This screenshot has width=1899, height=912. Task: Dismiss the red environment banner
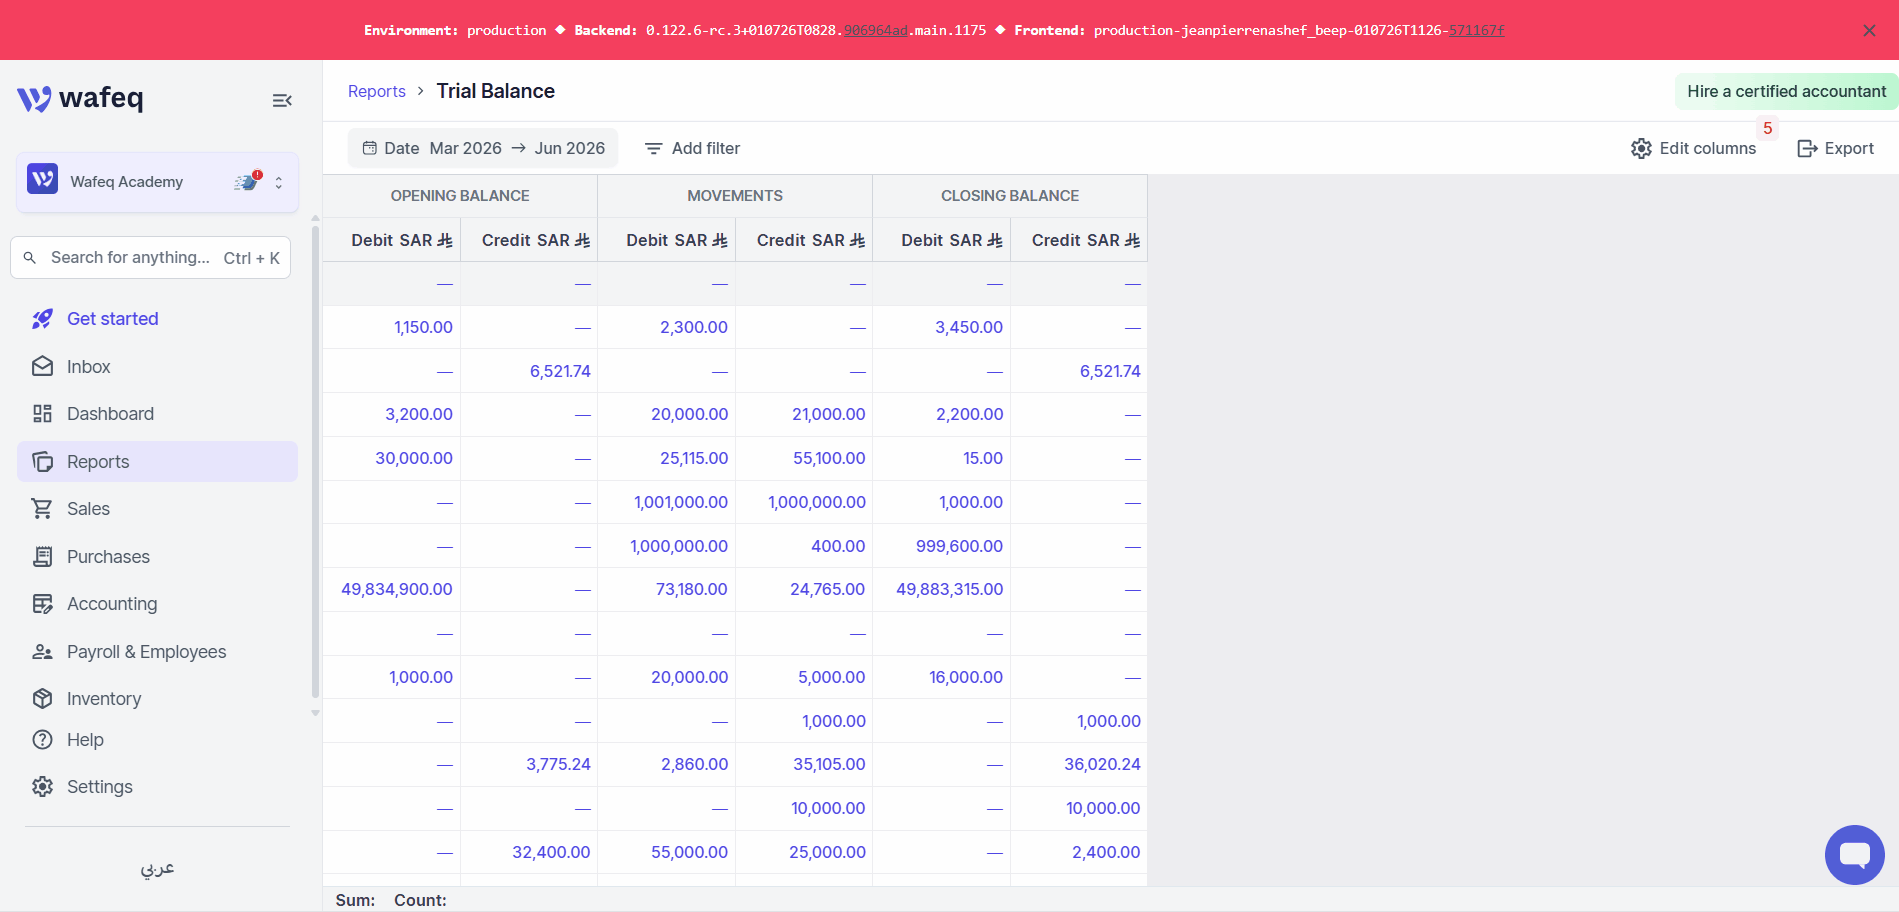[x=1869, y=30]
